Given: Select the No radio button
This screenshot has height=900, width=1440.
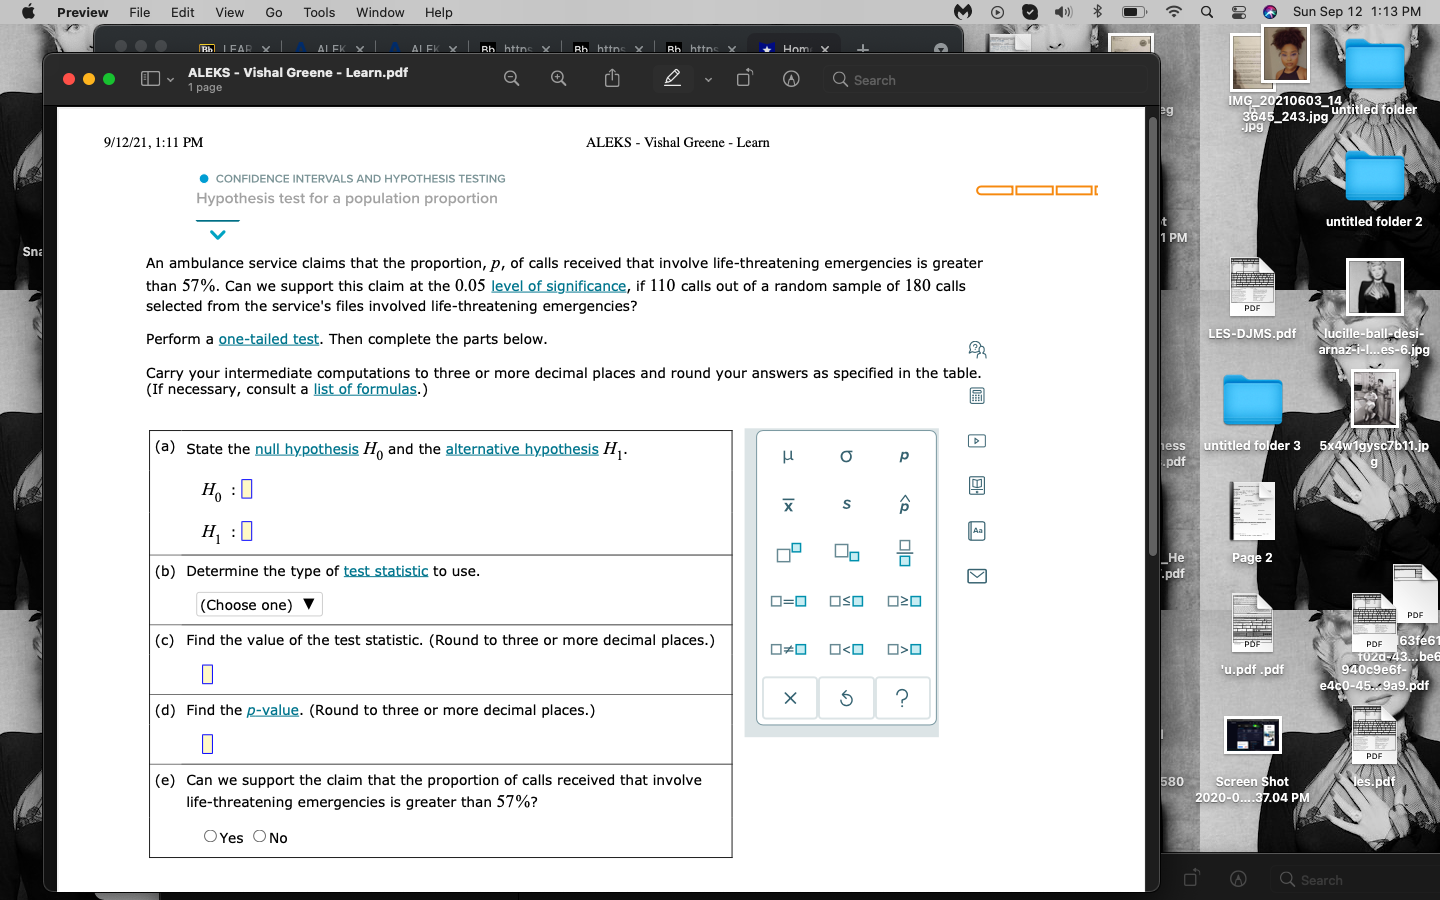Looking at the screenshot, I should click(259, 836).
